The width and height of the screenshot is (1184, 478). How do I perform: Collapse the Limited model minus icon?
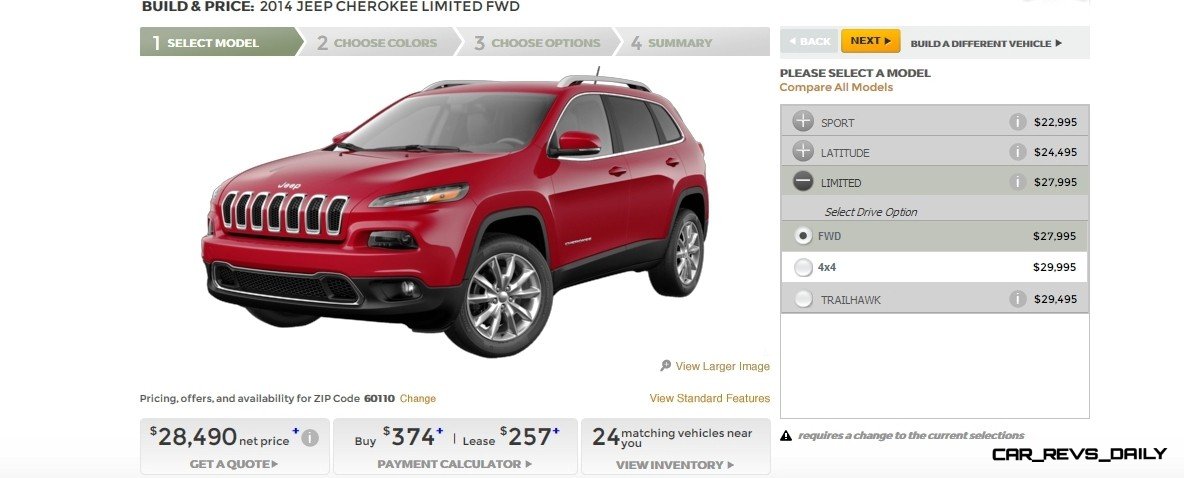(x=803, y=182)
